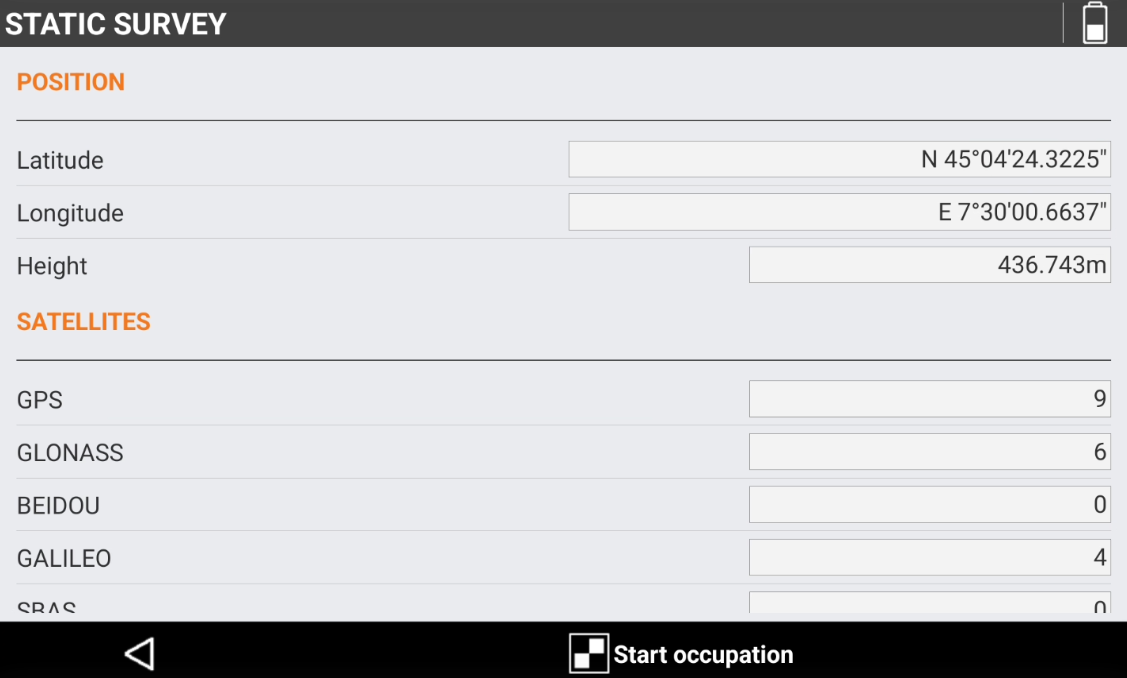Select the GALILEO row label
This screenshot has width=1127, height=678.
tap(64, 558)
